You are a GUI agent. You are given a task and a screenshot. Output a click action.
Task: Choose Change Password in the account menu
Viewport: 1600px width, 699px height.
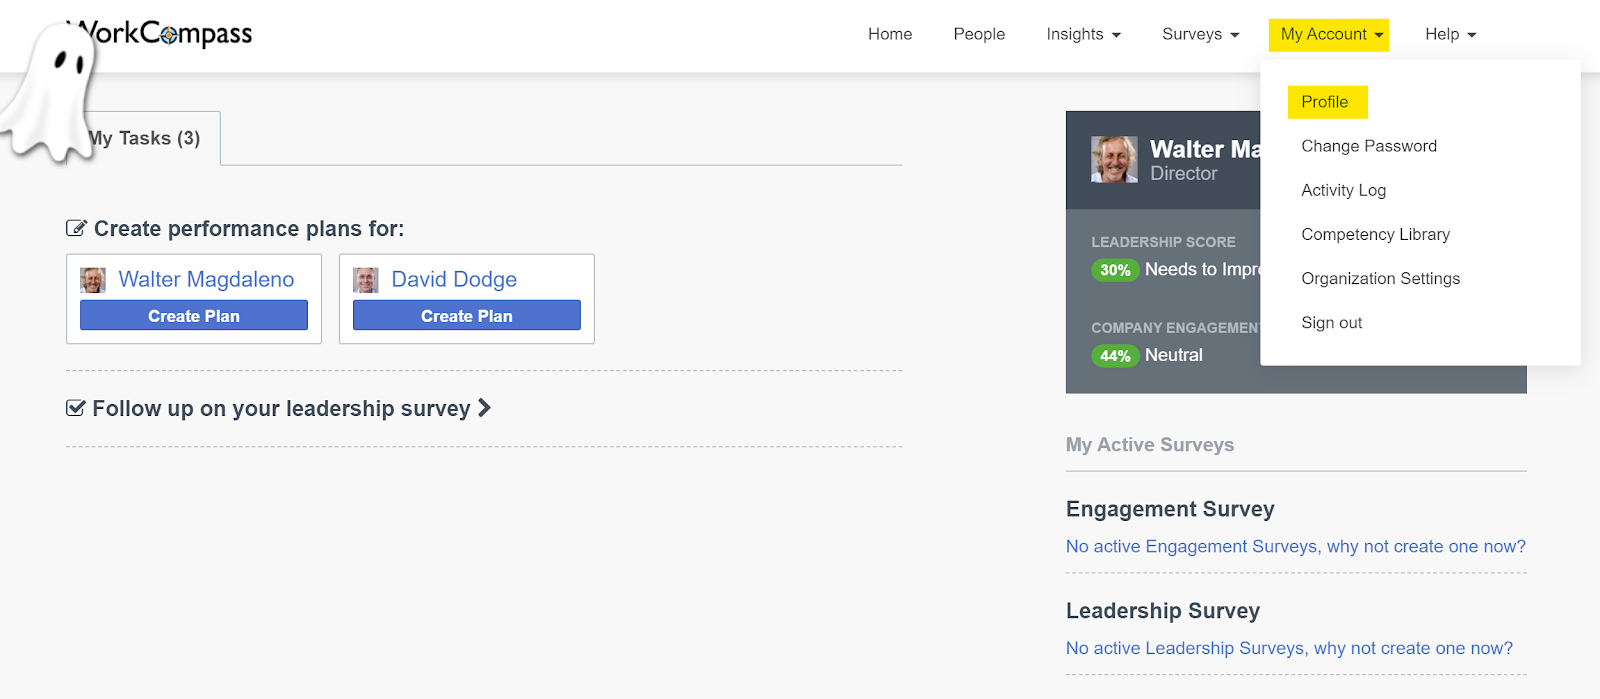[1368, 146]
